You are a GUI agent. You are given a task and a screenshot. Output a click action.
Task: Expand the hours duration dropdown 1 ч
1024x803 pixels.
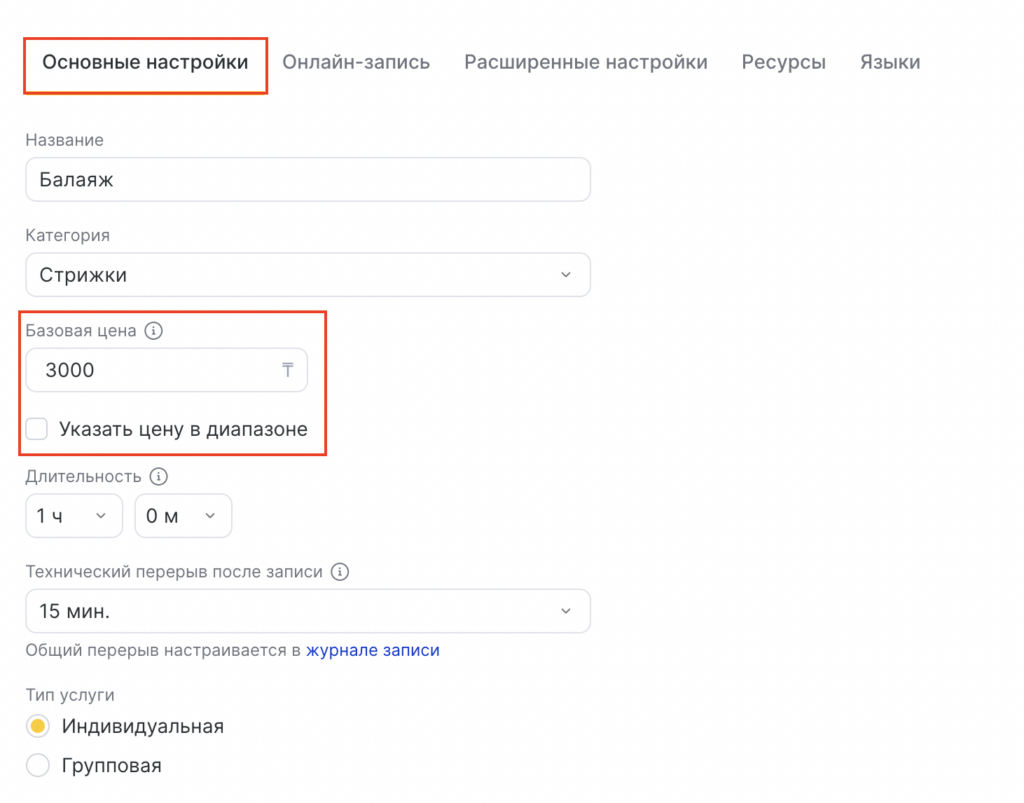(x=73, y=516)
